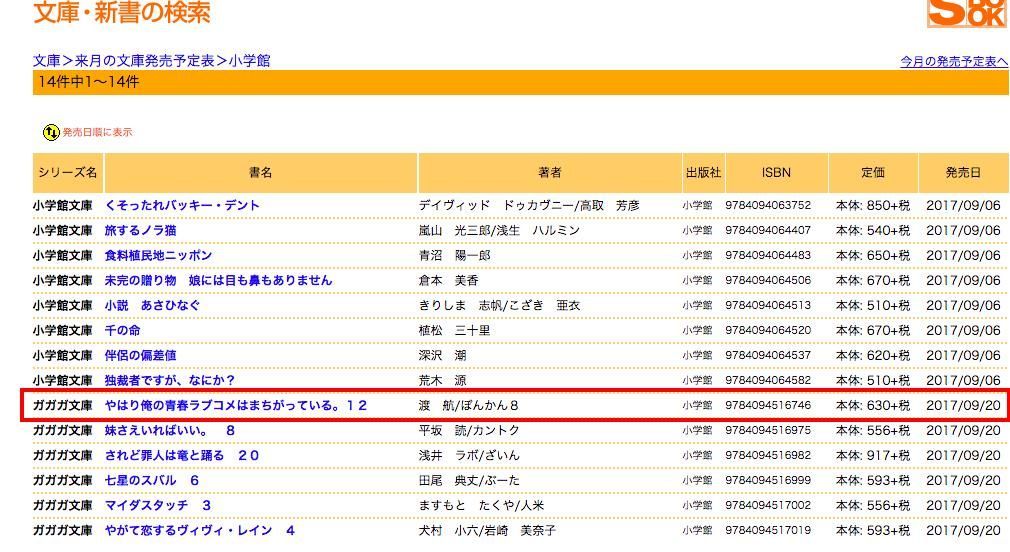Open やはり俺の青春ラブコメはまちがっている。12
The image size is (1010, 552).
click(236, 406)
